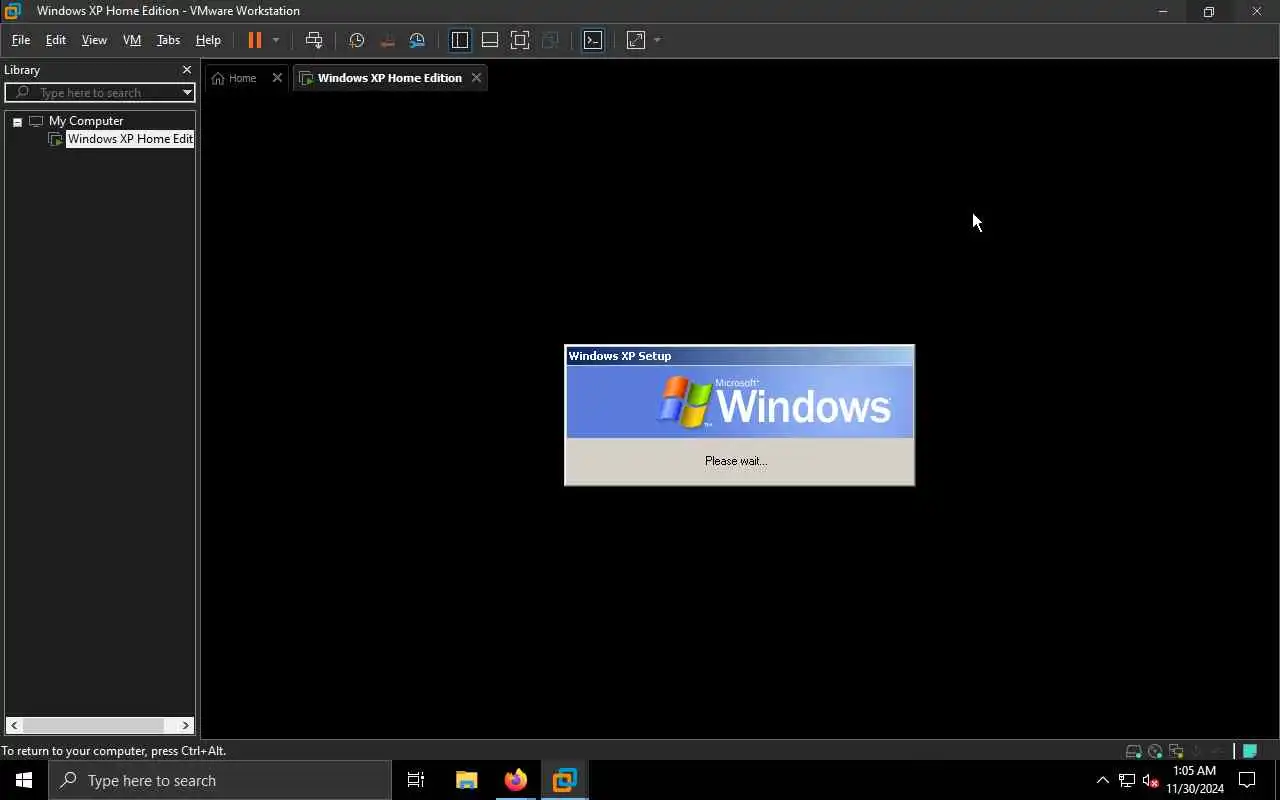Viewport: 1280px width, 800px height.
Task: Open the VM menu
Action: tap(131, 40)
